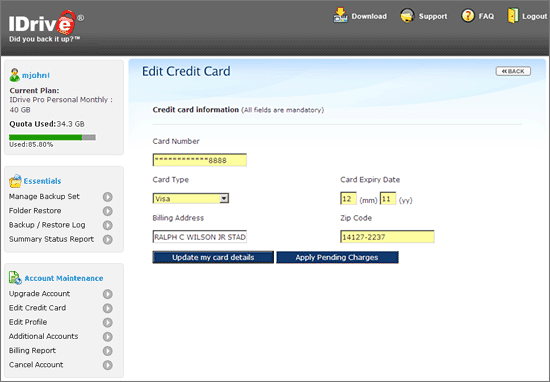Screen dimensions: 550x382
Task: Open the FAQ link in the header
Action: coord(486,16)
